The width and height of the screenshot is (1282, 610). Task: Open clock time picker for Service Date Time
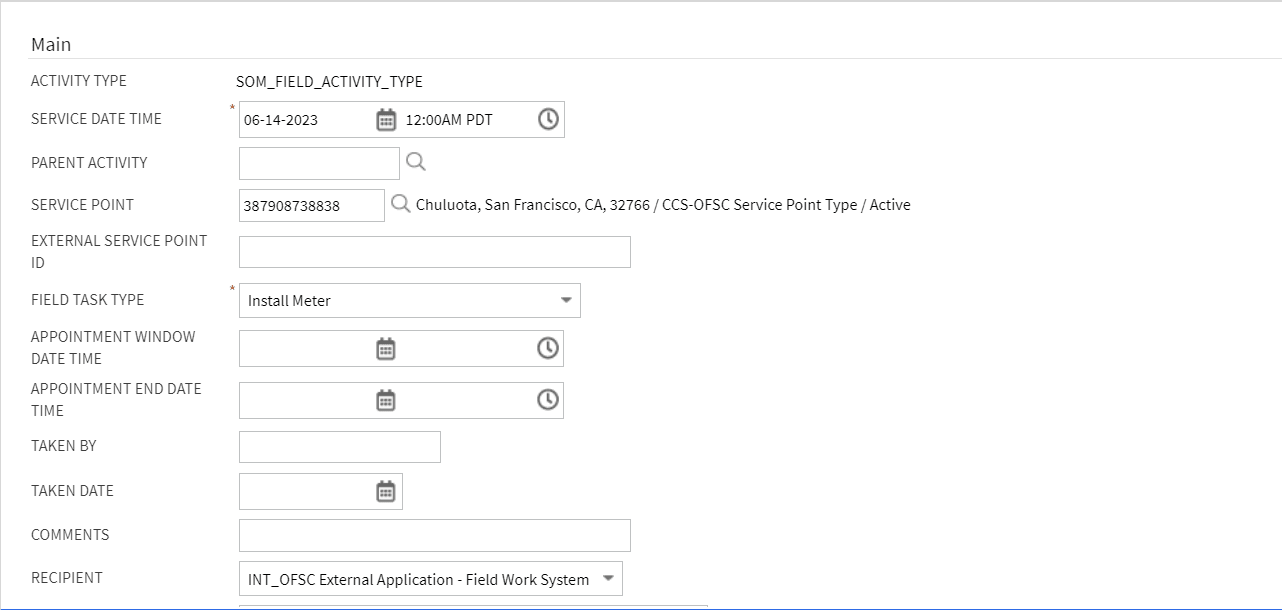coord(548,119)
